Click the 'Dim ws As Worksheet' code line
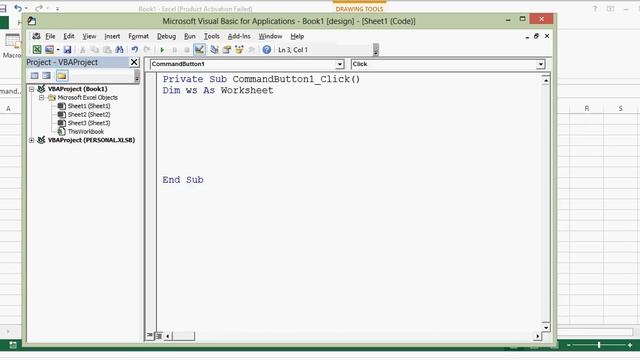The height and width of the screenshot is (360, 640). tap(218, 91)
